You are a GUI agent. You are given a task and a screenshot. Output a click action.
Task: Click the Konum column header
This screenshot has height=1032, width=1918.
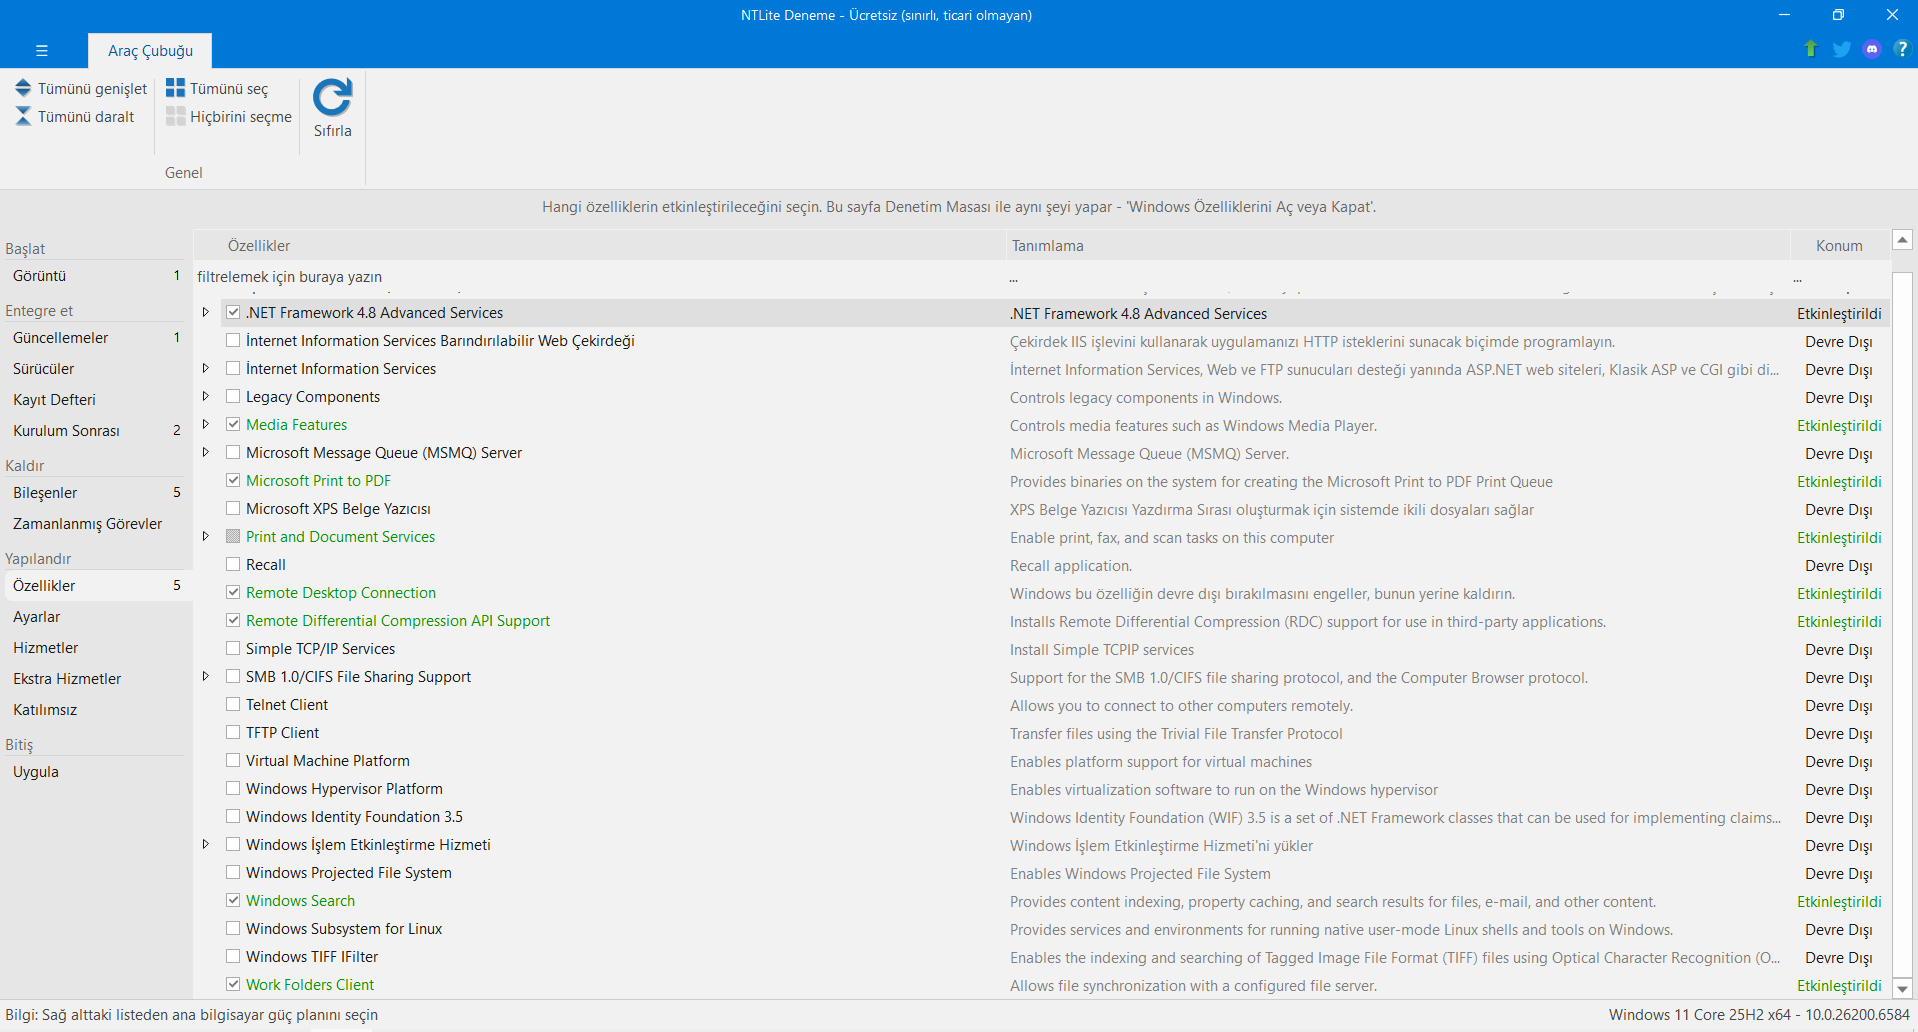[1839, 246]
